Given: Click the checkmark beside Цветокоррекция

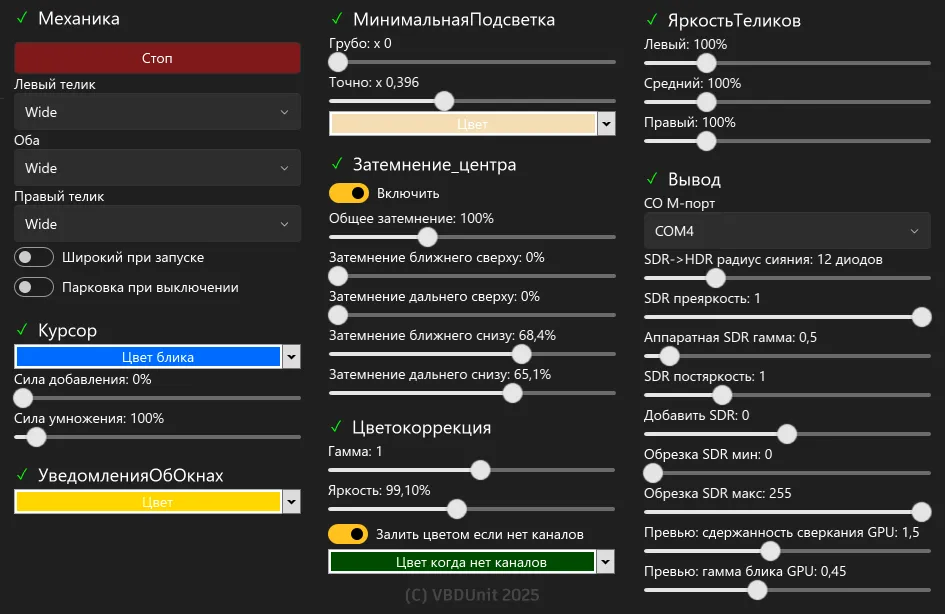Looking at the screenshot, I should click(x=337, y=428).
